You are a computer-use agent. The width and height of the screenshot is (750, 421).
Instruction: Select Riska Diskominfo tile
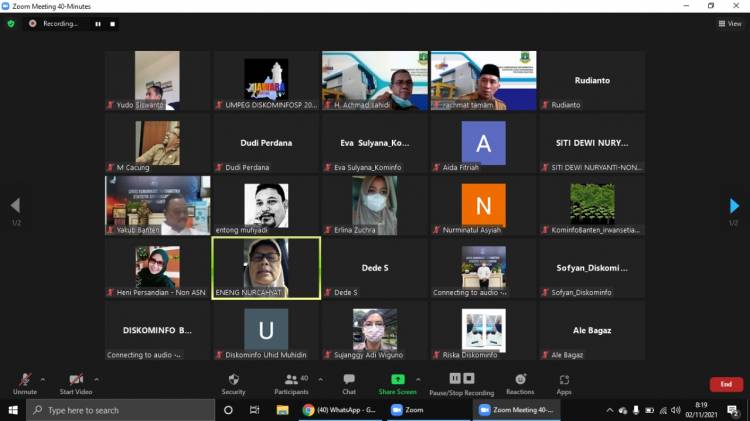point(484,331)
